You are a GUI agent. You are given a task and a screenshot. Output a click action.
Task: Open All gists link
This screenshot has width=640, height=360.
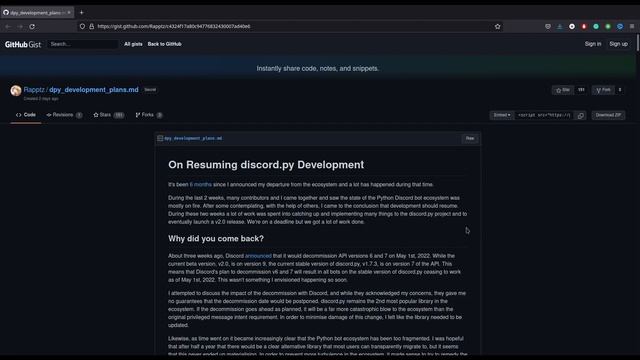[x=133, y=44]
